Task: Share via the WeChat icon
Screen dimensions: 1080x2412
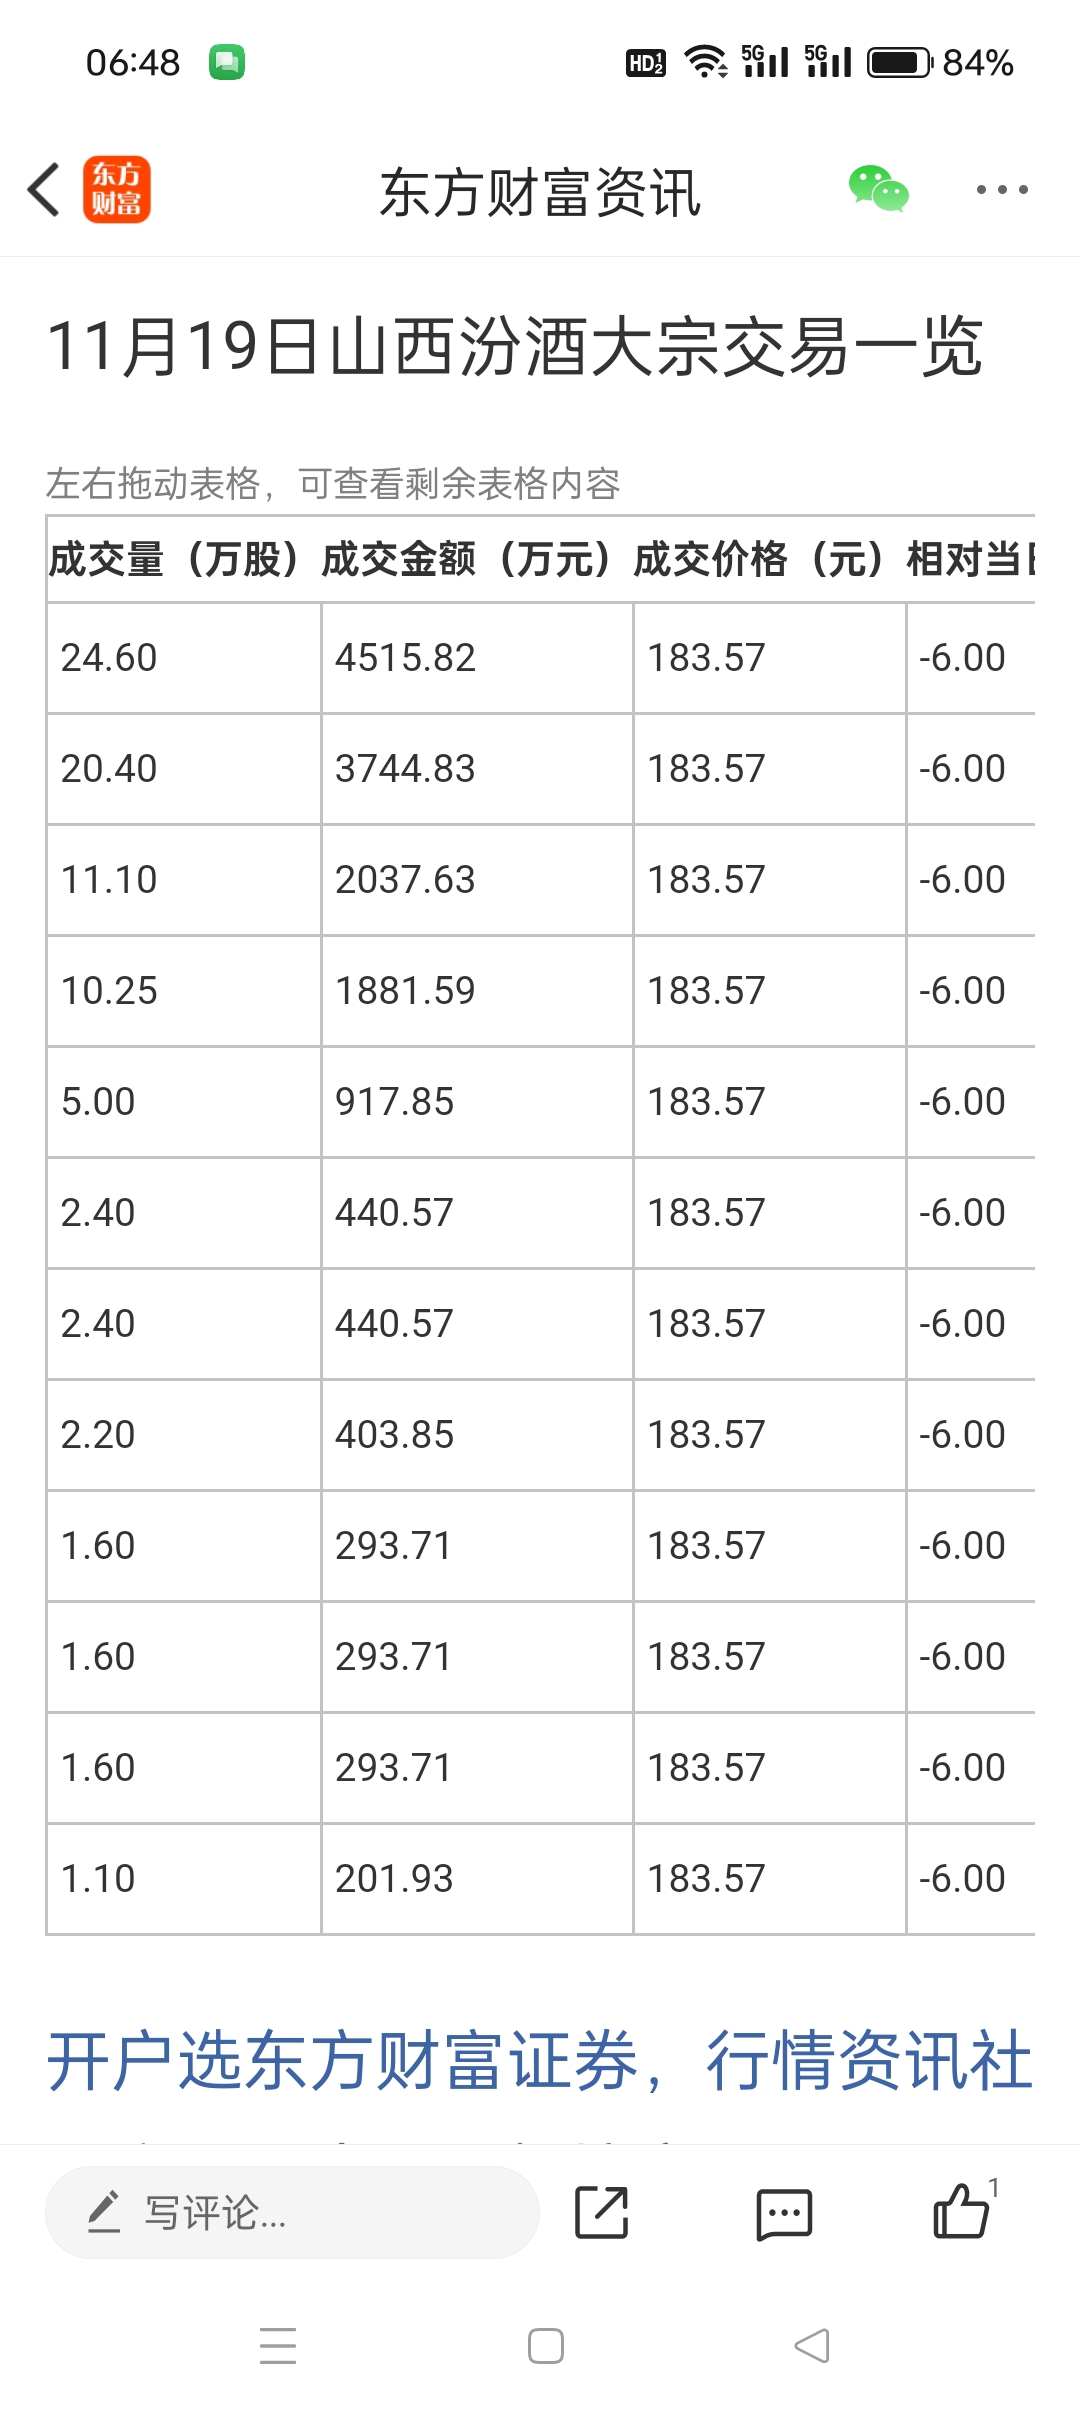Action: pos(878,189)
